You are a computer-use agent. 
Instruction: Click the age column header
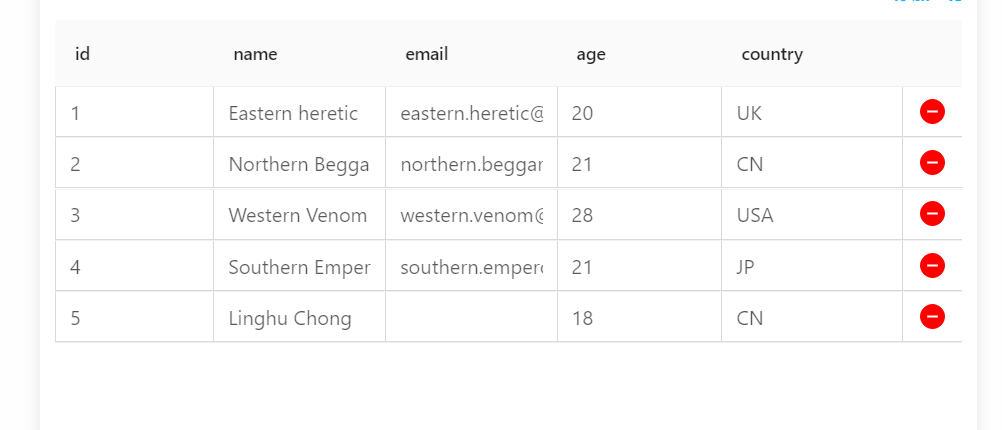tap(591, 54)
